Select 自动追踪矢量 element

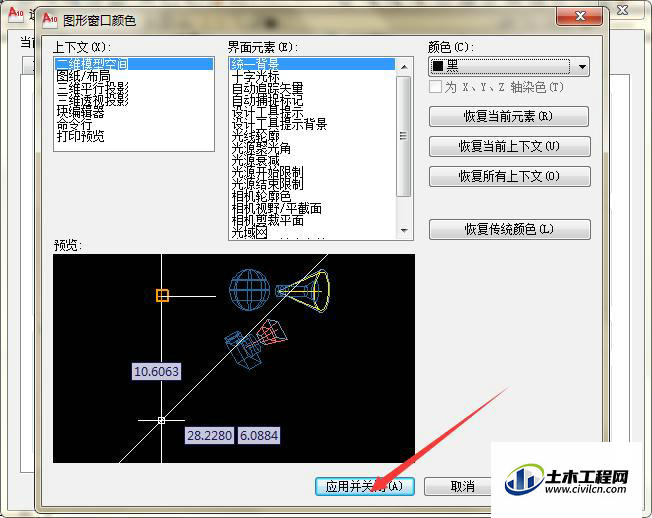tap(267, 88)
